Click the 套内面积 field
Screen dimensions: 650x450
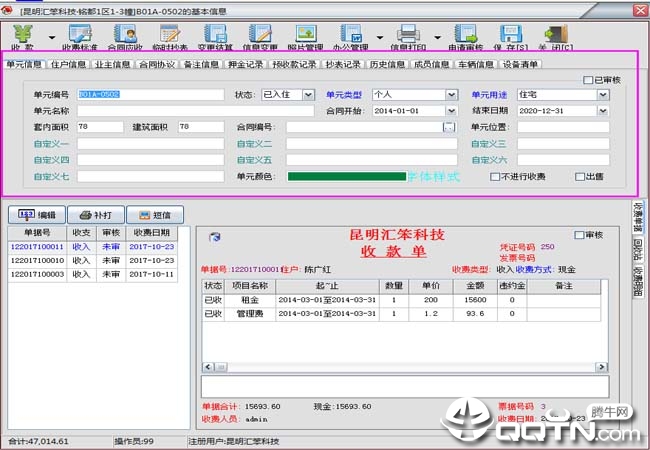100,127
